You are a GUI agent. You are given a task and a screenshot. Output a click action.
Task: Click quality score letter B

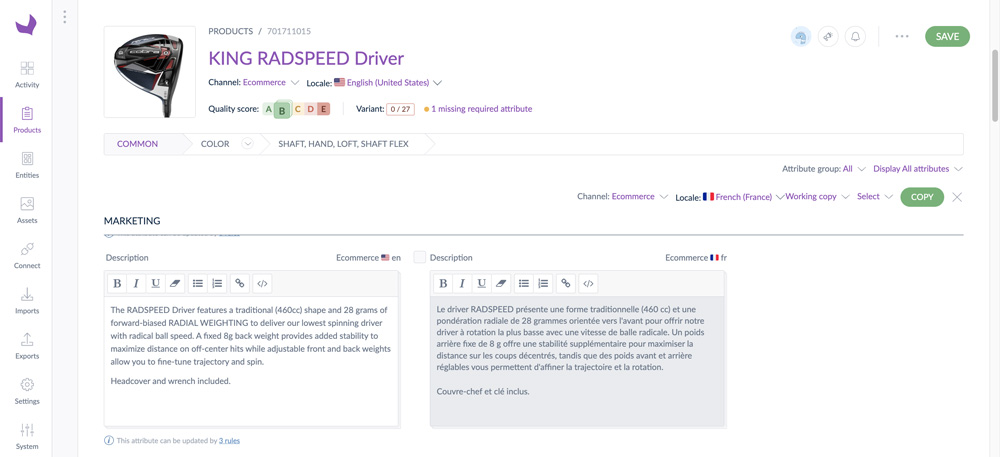[x=283, y=110]
